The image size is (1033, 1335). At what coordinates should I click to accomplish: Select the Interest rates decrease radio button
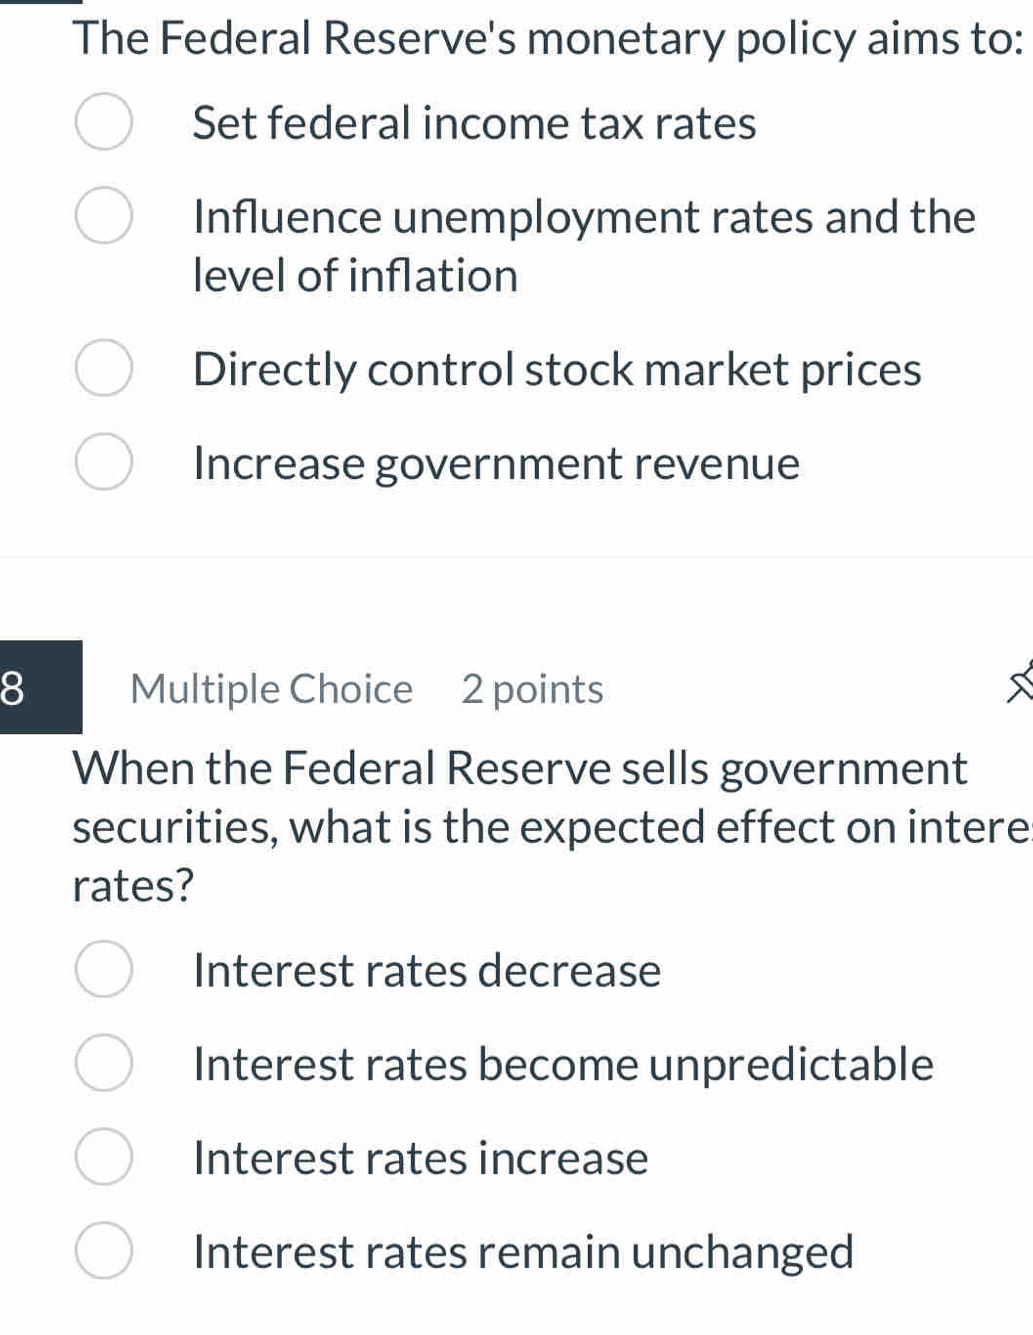[103, 969]
